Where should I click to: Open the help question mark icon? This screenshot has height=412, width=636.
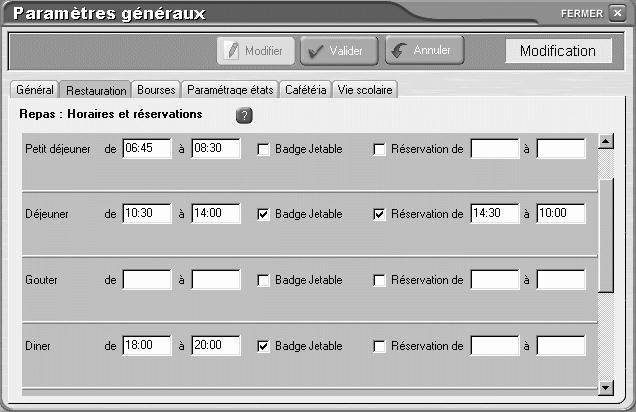pyautogui.click(x=244, y=116)
